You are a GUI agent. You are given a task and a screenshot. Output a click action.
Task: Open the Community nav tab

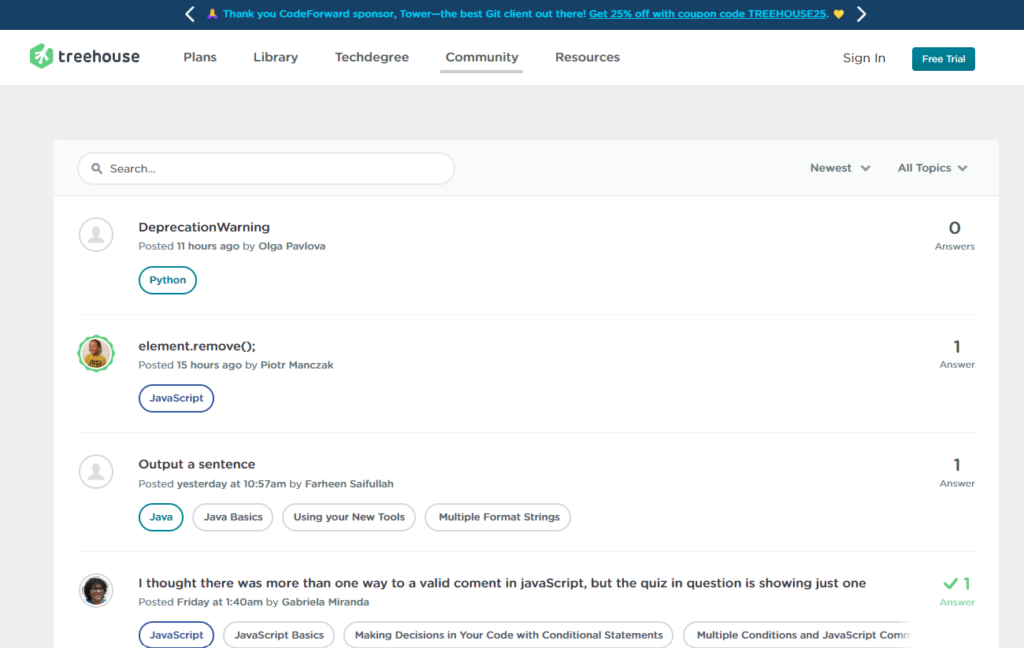coord(482,57)
